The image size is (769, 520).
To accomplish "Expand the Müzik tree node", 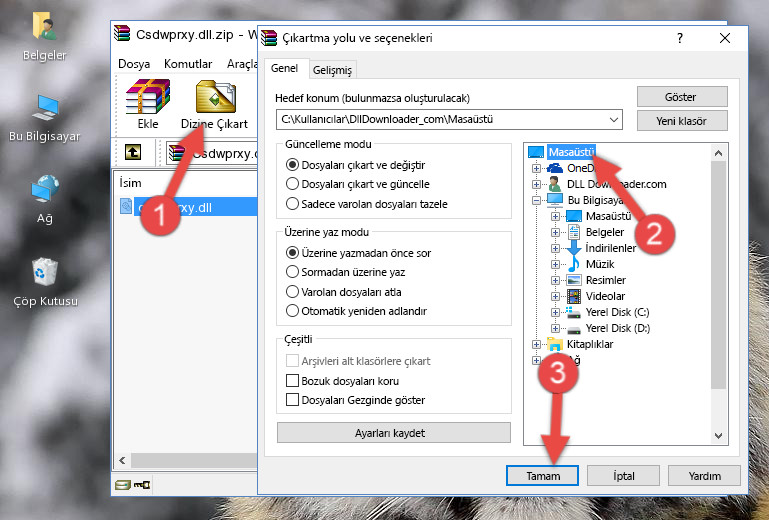I will tap(555, 264).
